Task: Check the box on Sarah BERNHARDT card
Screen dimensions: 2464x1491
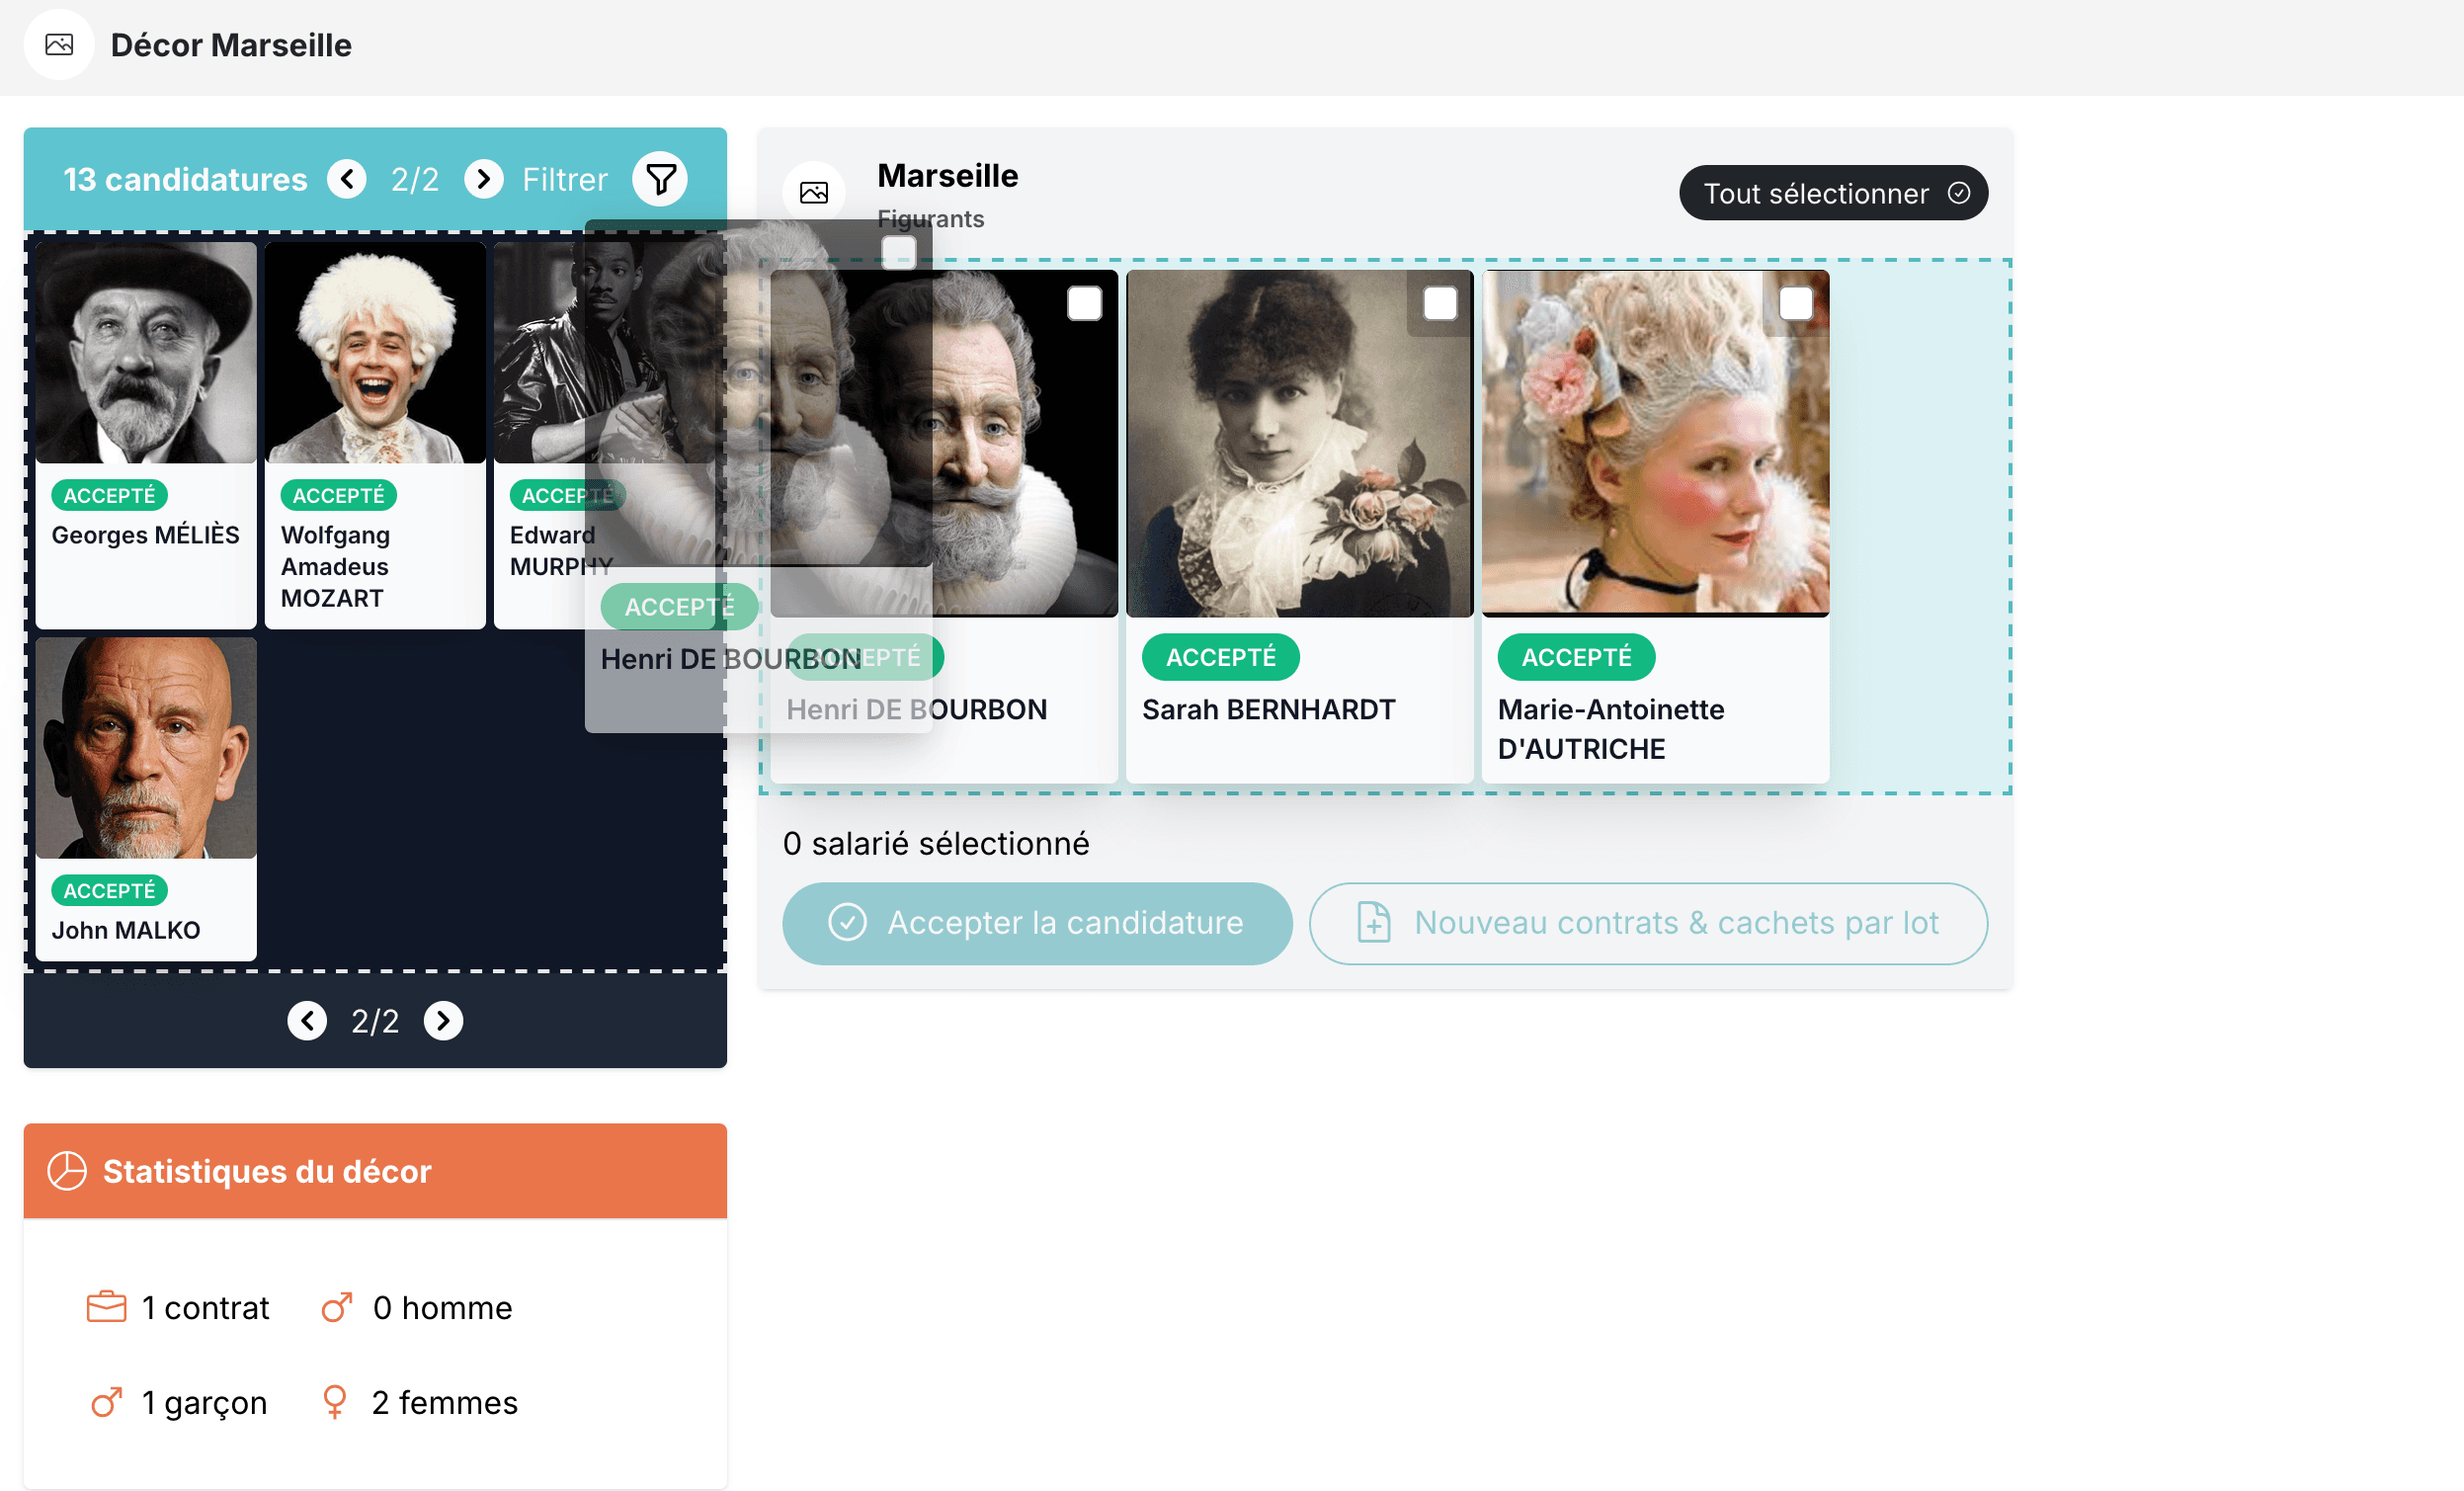Action: tap(1440, 303)
